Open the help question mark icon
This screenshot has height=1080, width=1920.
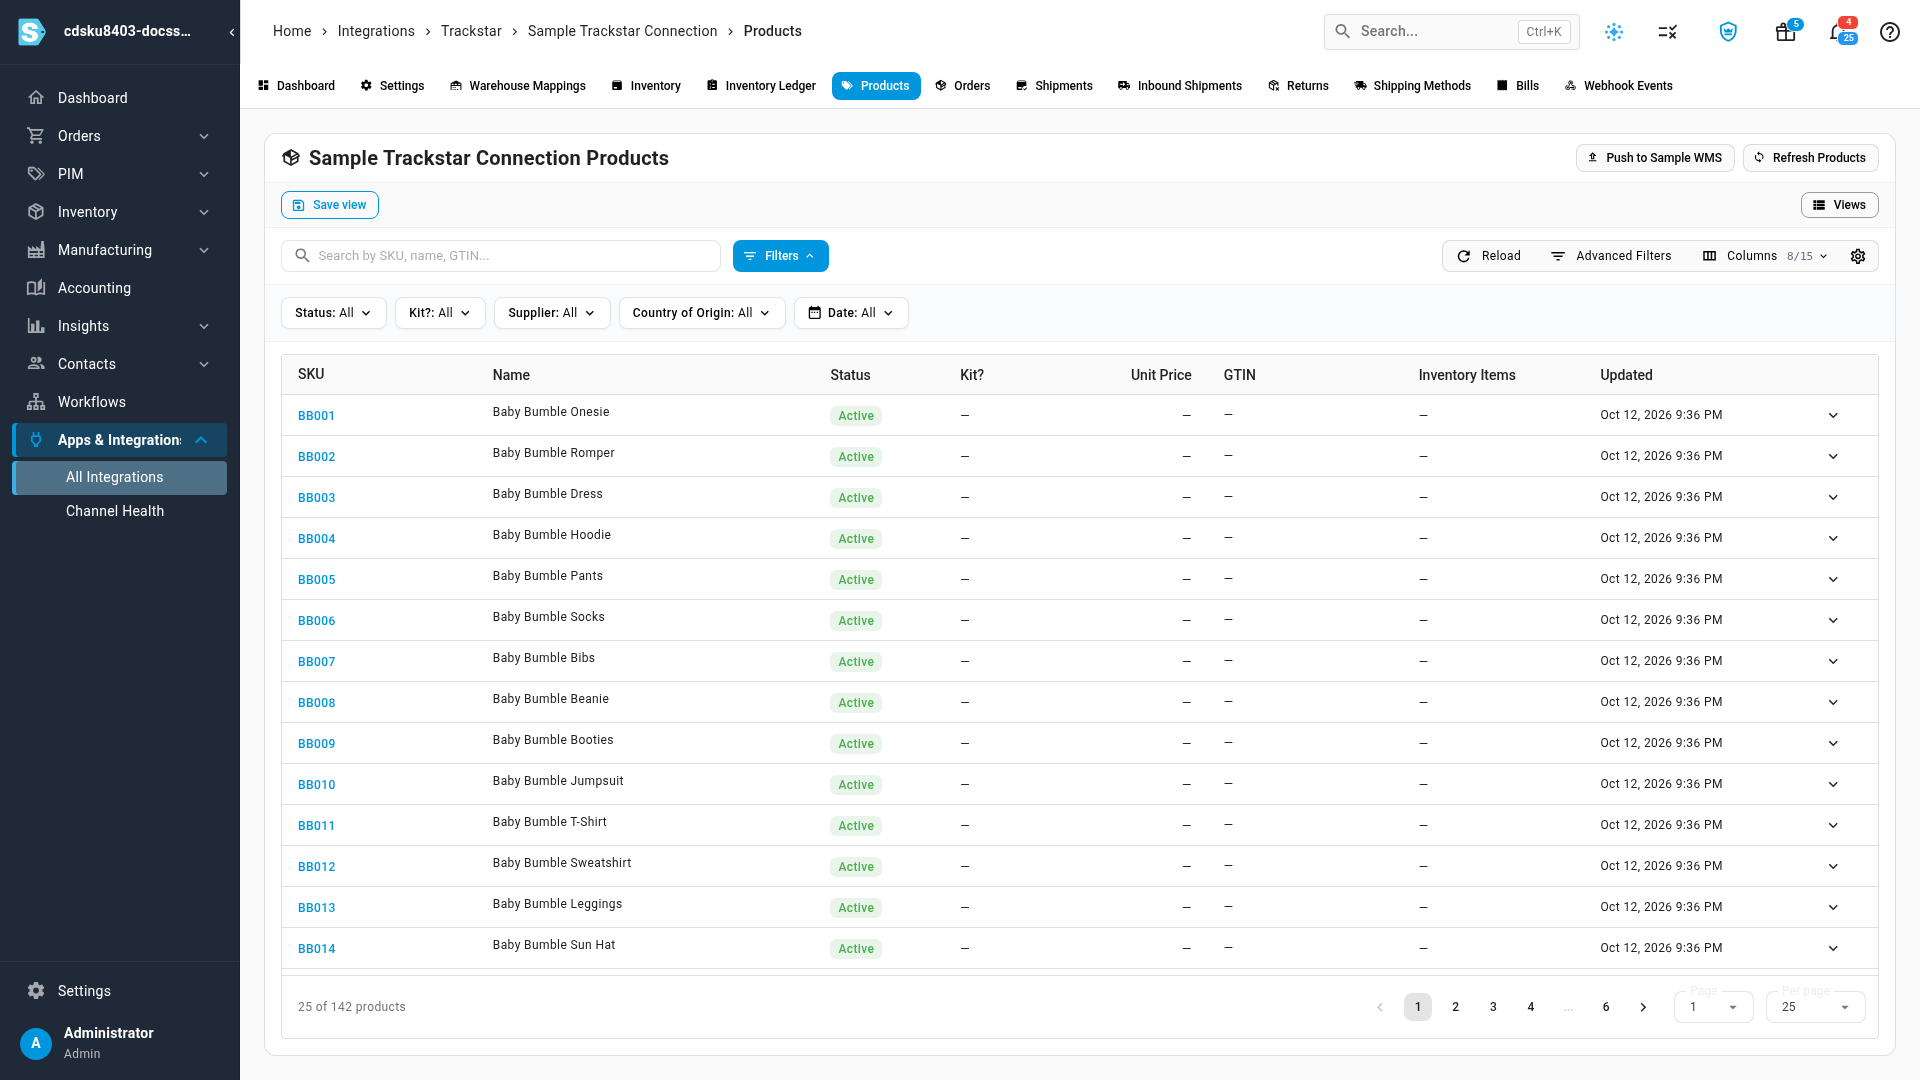click(1890, 32)
